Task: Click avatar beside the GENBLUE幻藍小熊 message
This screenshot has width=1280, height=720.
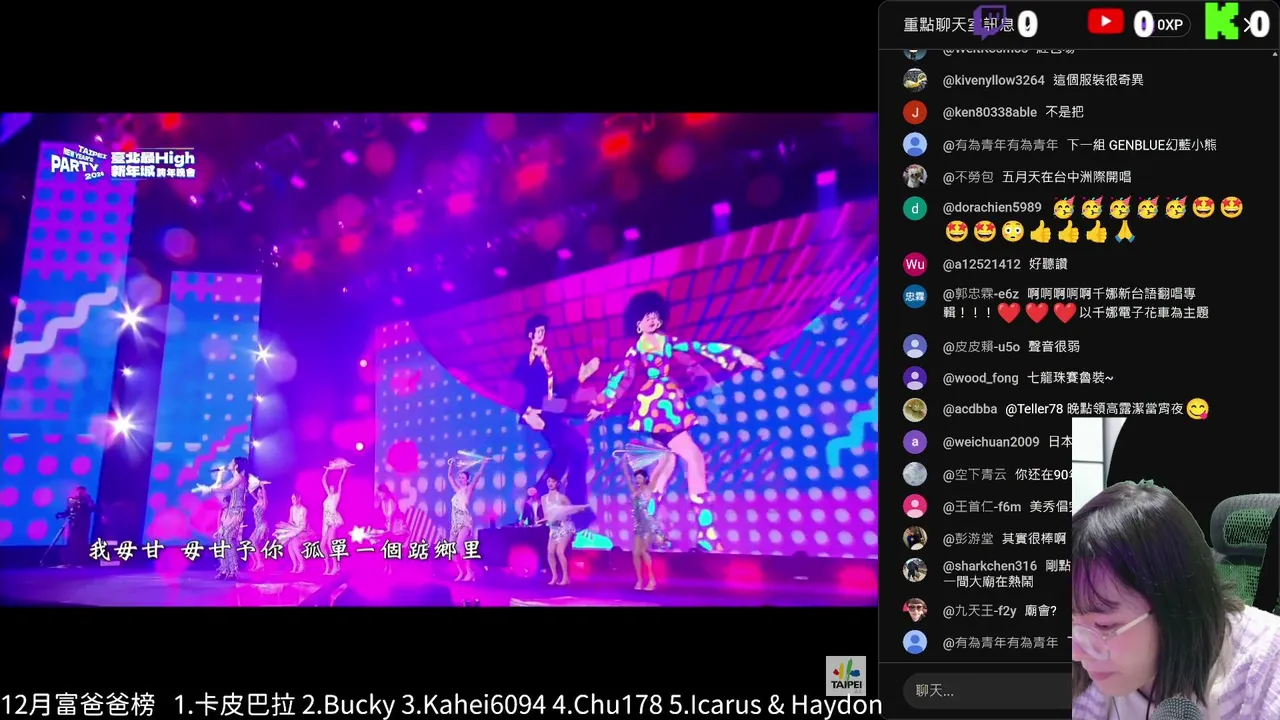Action: tap(915, 145)
